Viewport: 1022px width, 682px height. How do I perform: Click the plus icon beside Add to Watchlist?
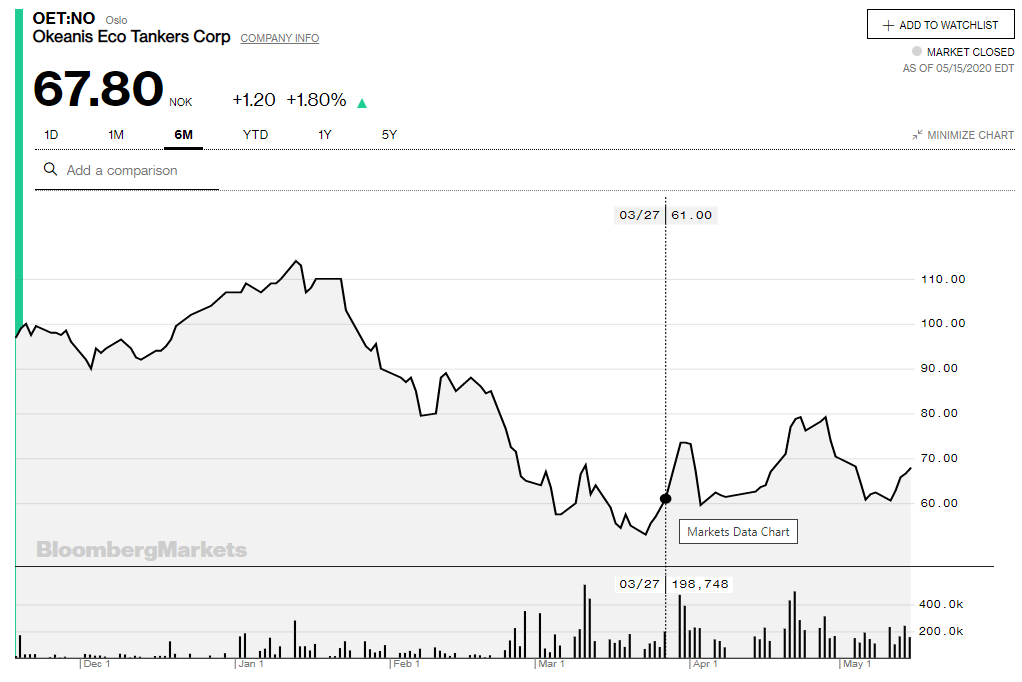pos(887,25)
